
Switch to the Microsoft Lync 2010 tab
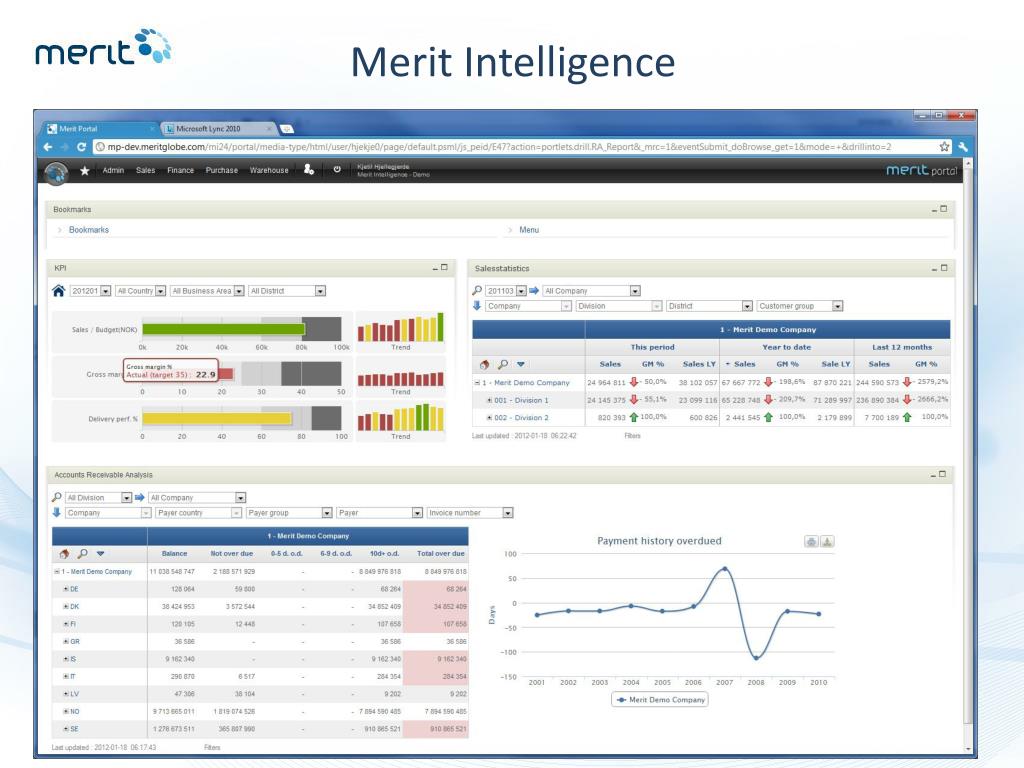[x=219, y=129]
